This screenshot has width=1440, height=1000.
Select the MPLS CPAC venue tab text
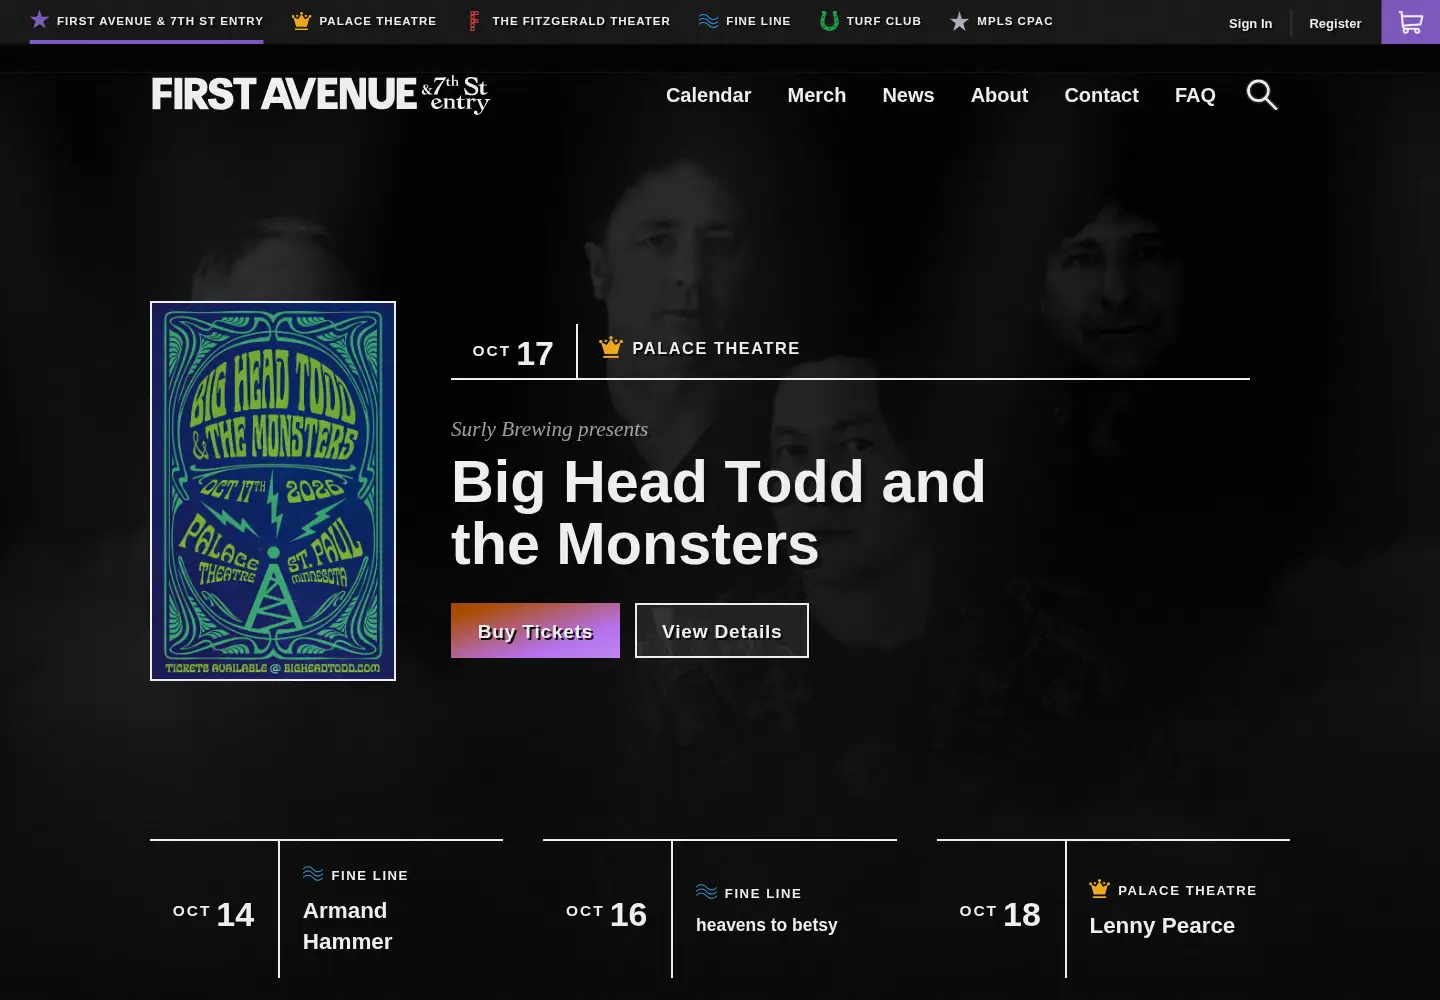tap(1014, 21)
